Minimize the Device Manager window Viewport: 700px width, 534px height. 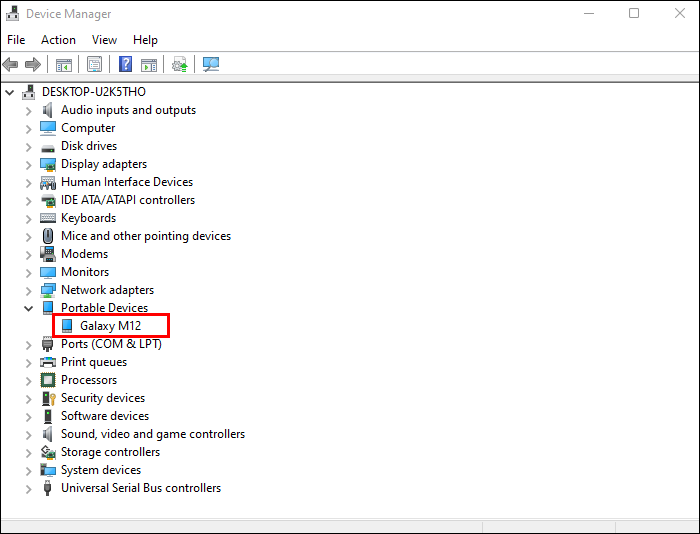589,13
